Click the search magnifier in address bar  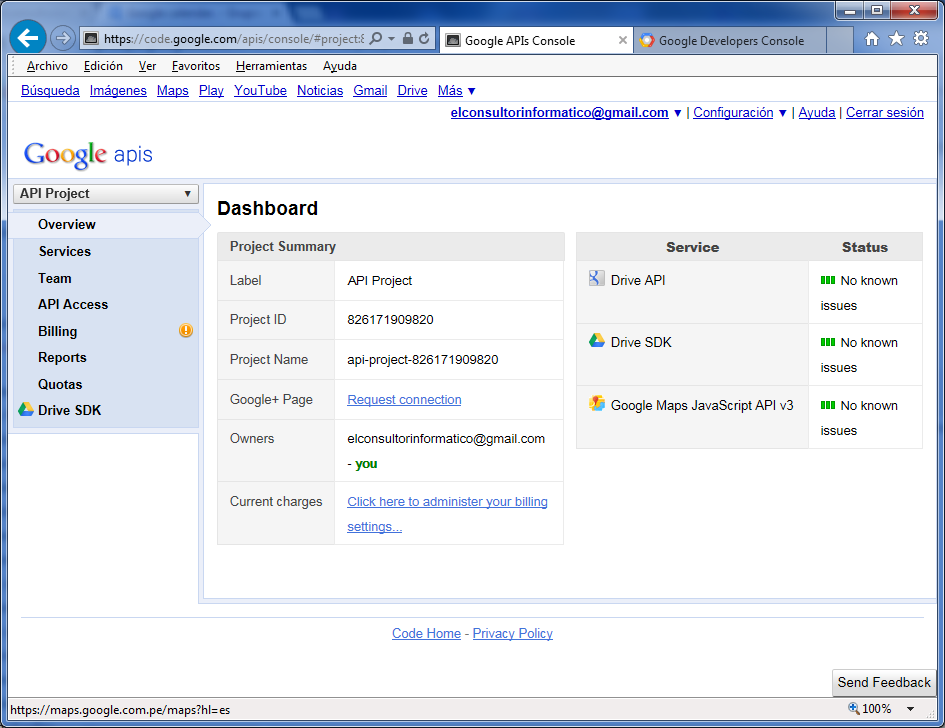coord(375,39)
